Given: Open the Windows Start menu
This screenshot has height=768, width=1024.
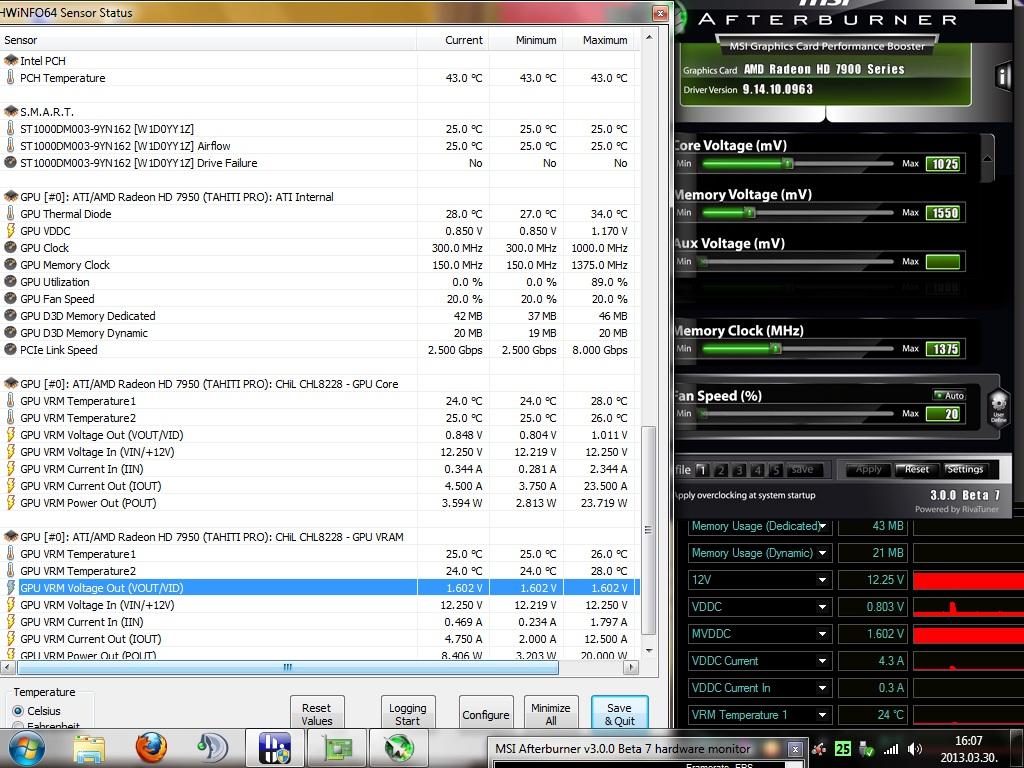Looking at the screenshot, I should click(x=26, y=748).
